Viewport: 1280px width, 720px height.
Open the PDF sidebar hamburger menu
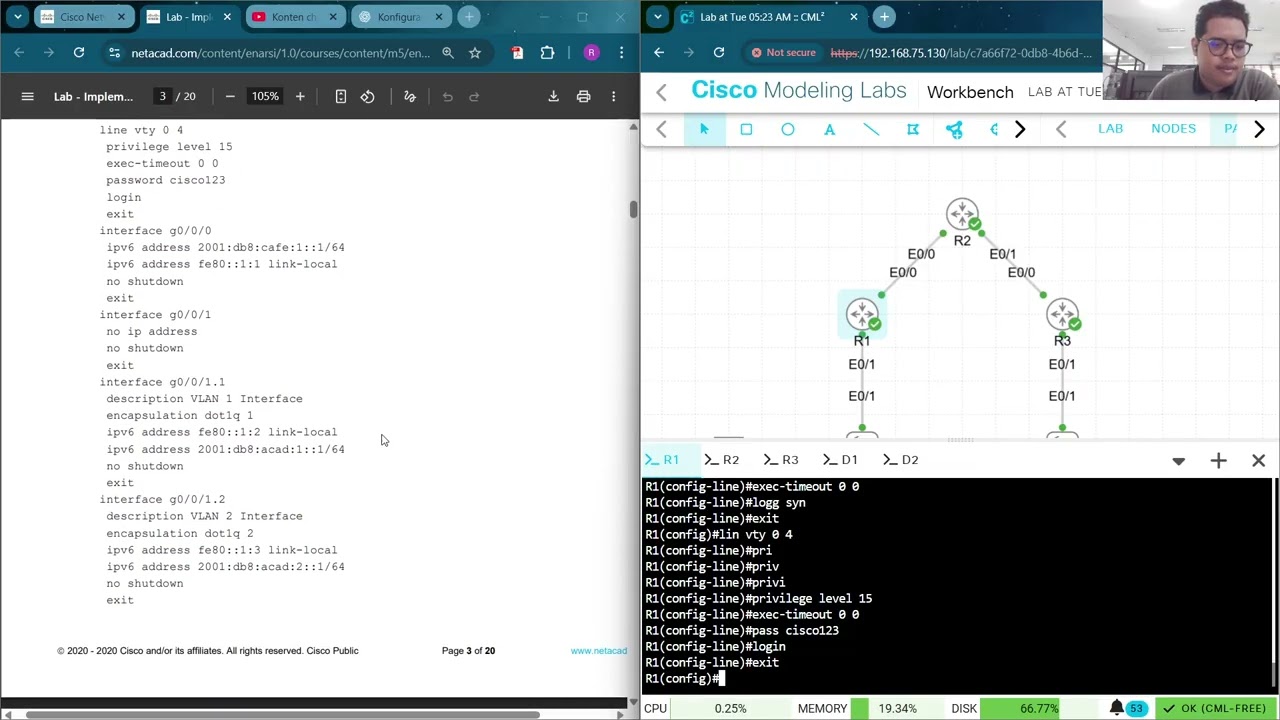coord(27,97)
